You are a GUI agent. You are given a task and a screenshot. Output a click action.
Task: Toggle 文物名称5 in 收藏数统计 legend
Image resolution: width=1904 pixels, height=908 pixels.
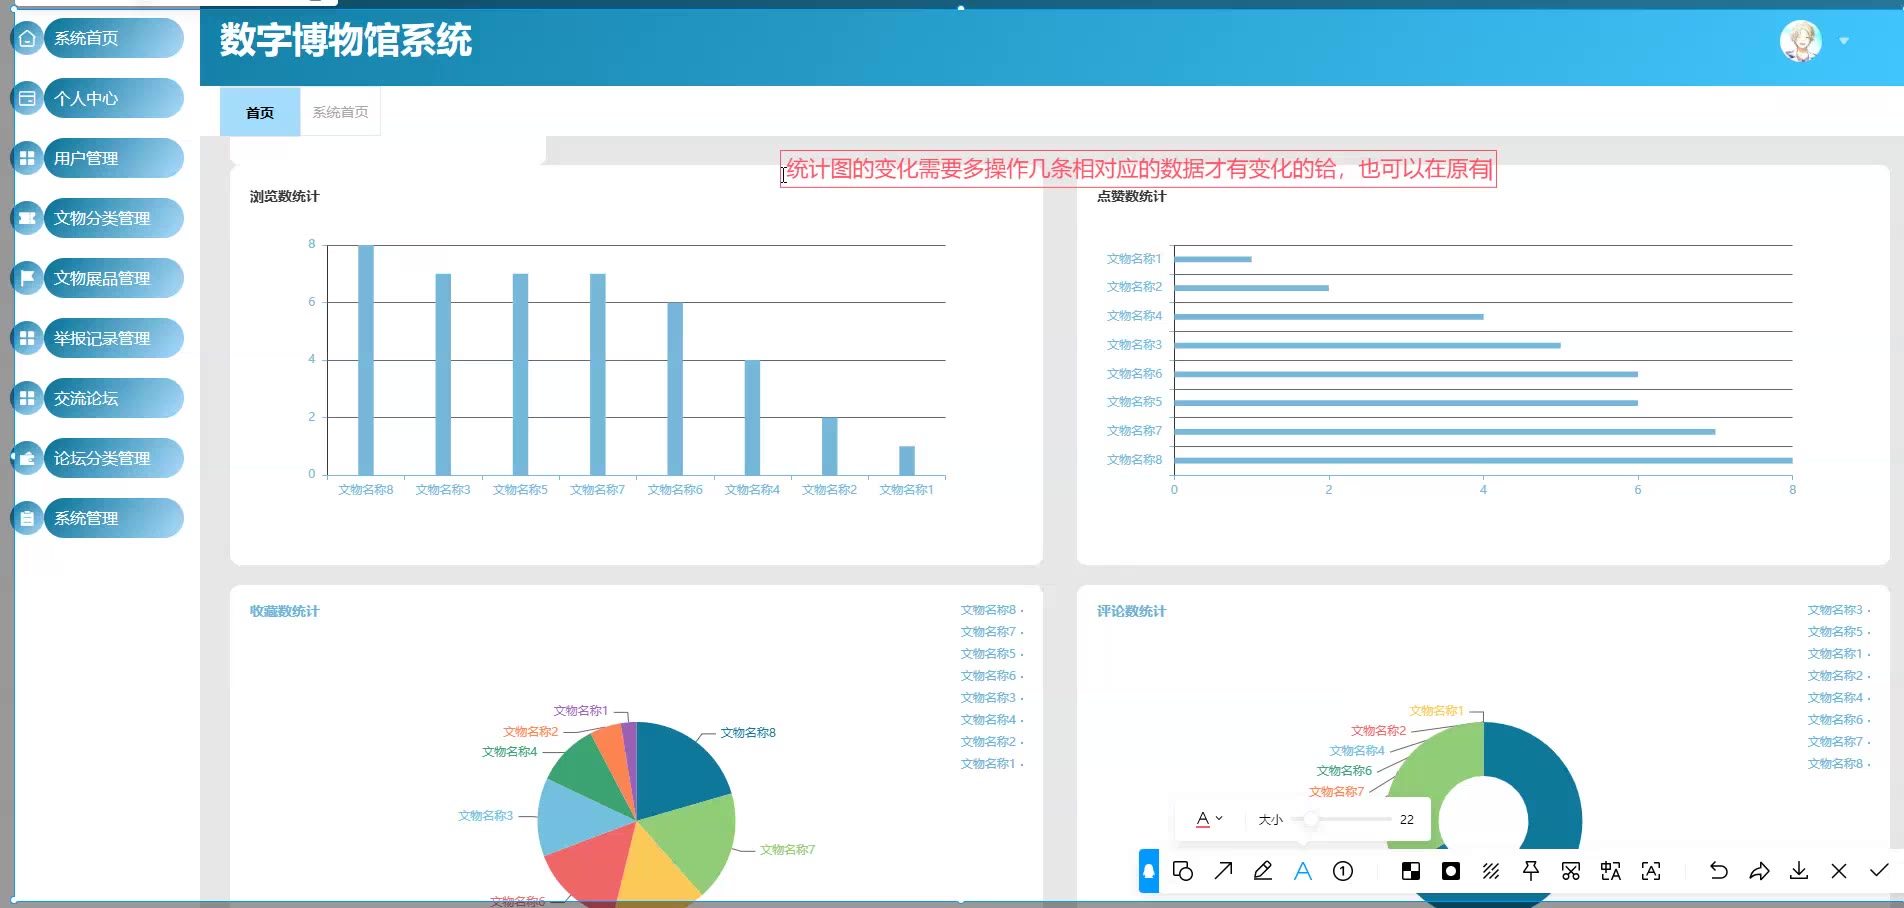point(992,654)
